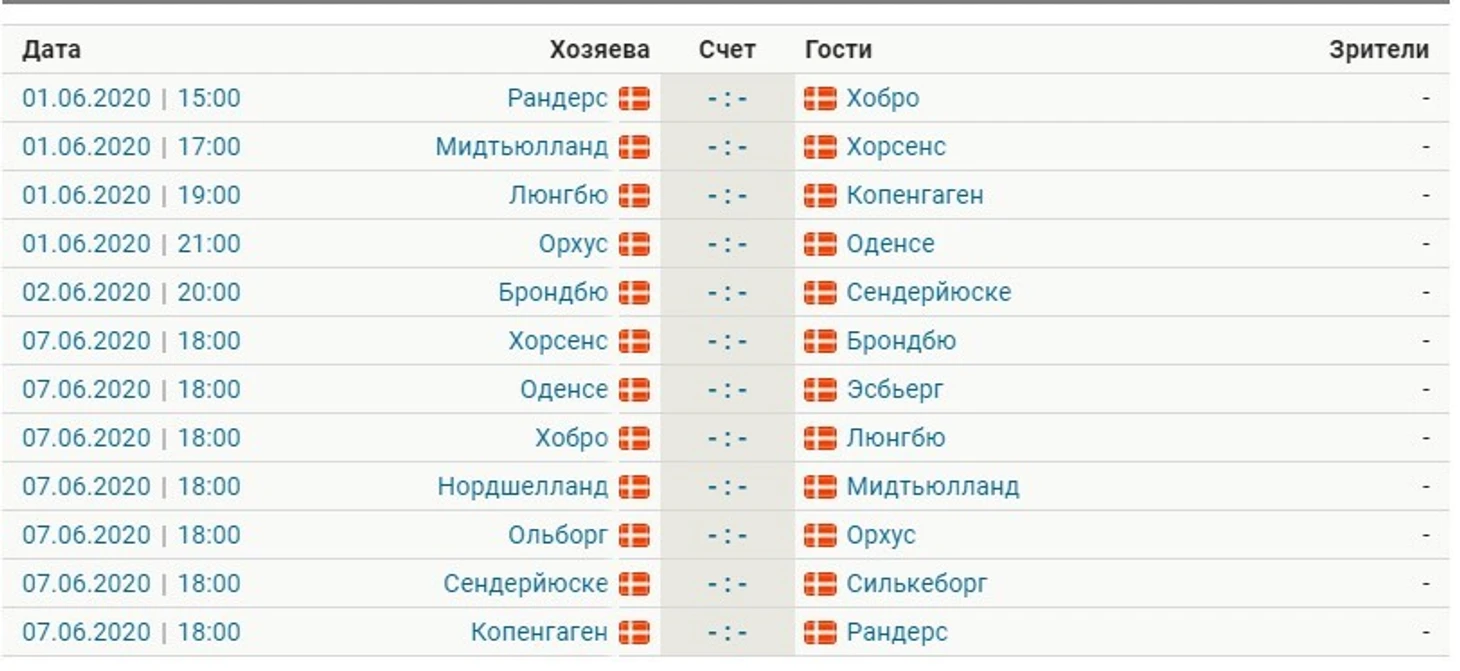
Task: Open home team Копенгаген in the last row
Action: (x=539, y=632)
